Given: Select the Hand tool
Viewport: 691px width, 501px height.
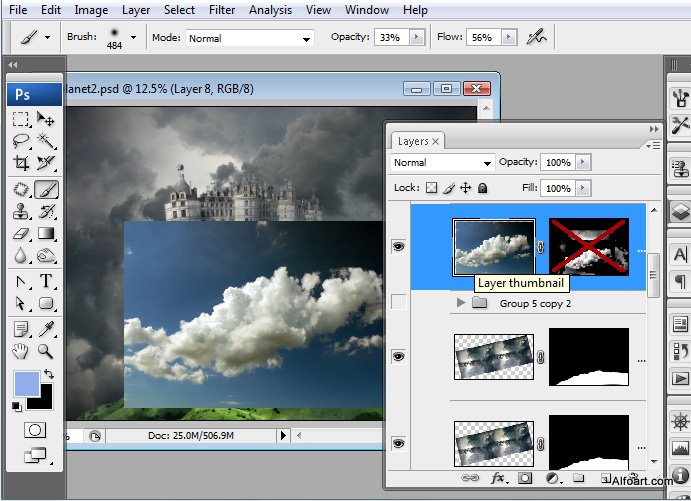Looking at the screenshot, I should point(21,351).
